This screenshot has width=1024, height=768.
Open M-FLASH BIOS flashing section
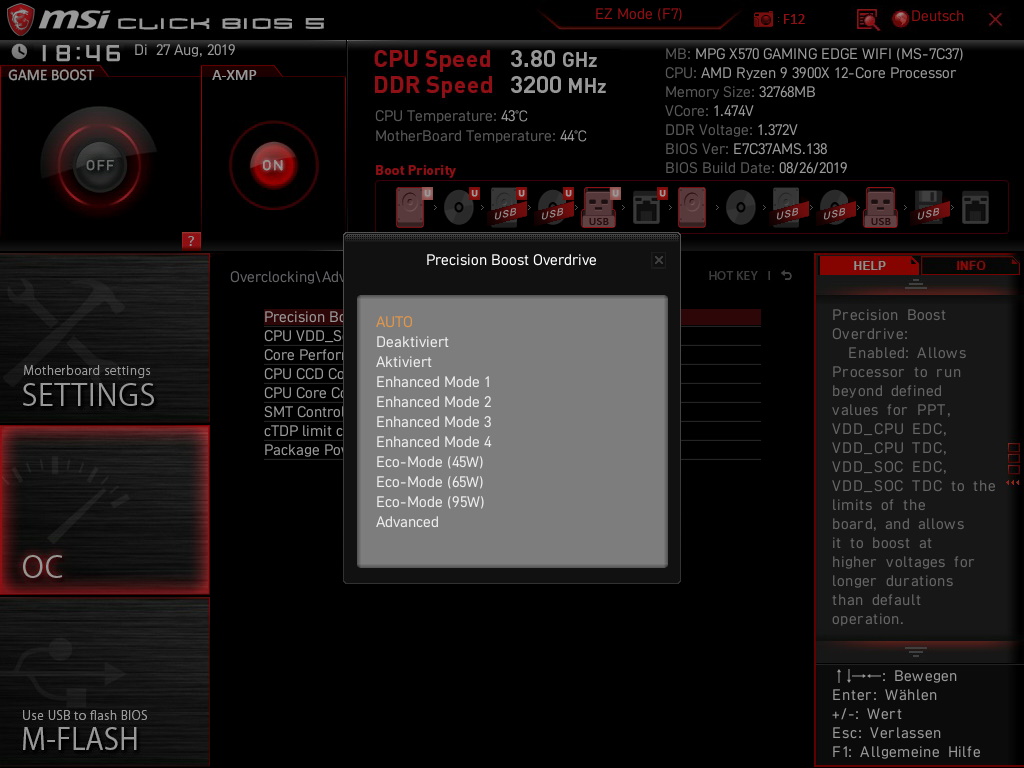[104, 682]
